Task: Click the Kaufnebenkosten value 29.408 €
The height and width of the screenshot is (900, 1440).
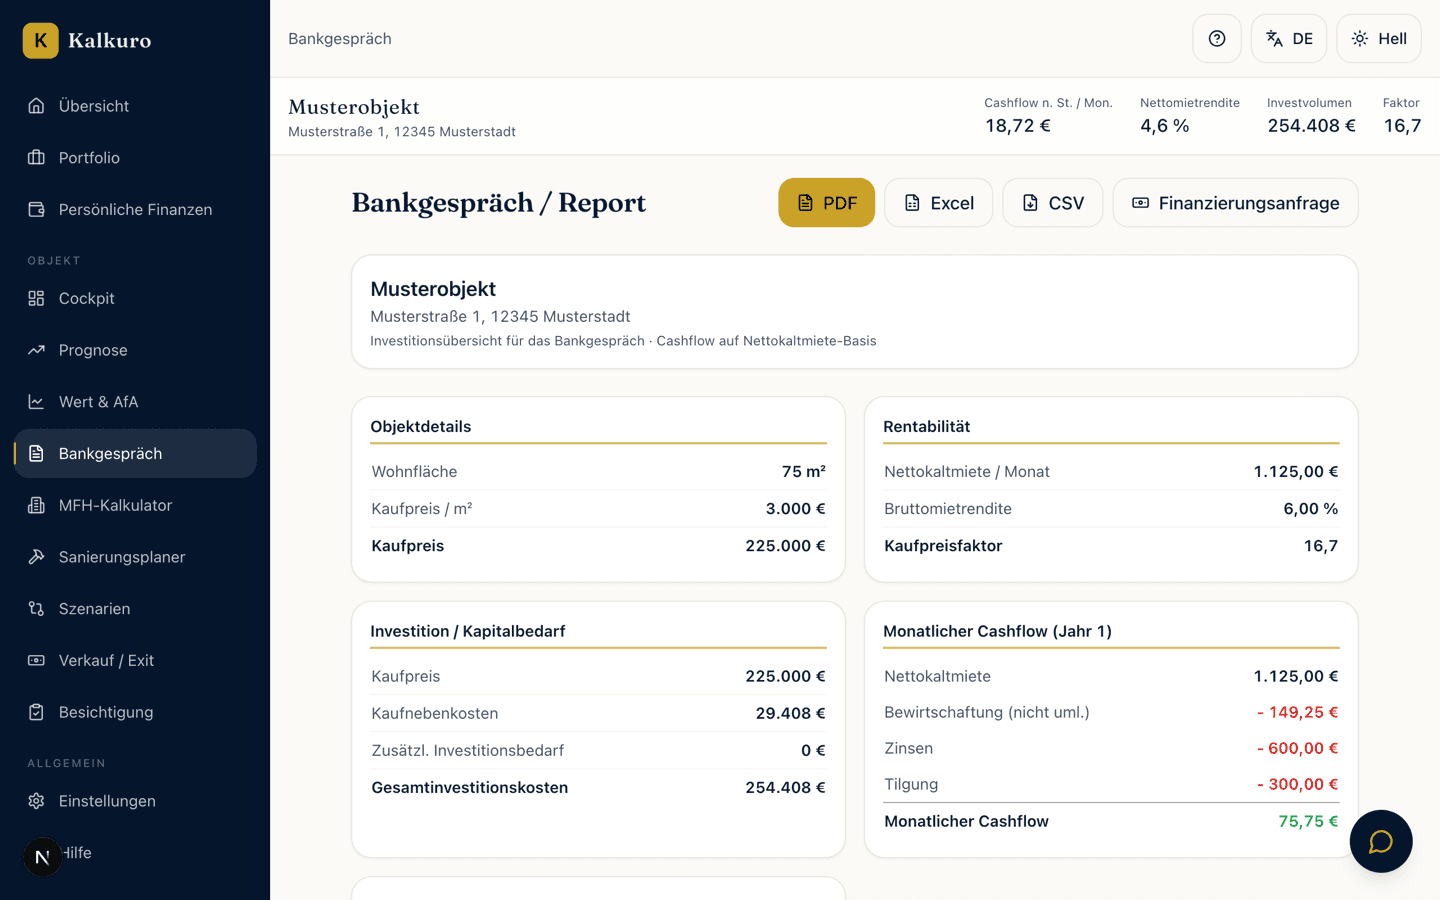Action: pos(791,714)
